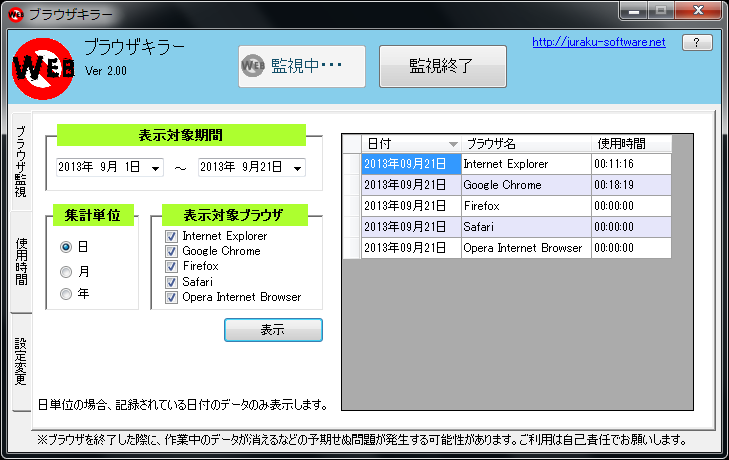Click the large red no-WEB logo

click(x=43, y=68)
